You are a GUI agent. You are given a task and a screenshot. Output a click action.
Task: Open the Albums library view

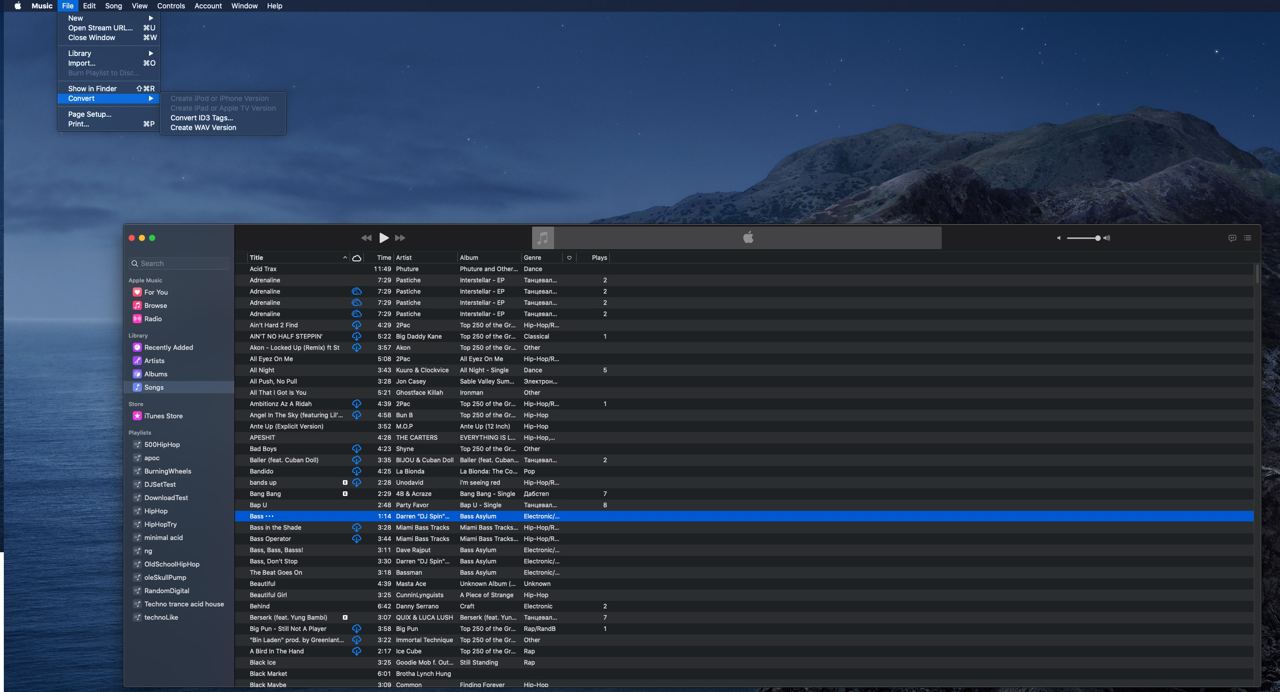coord(155,374)
